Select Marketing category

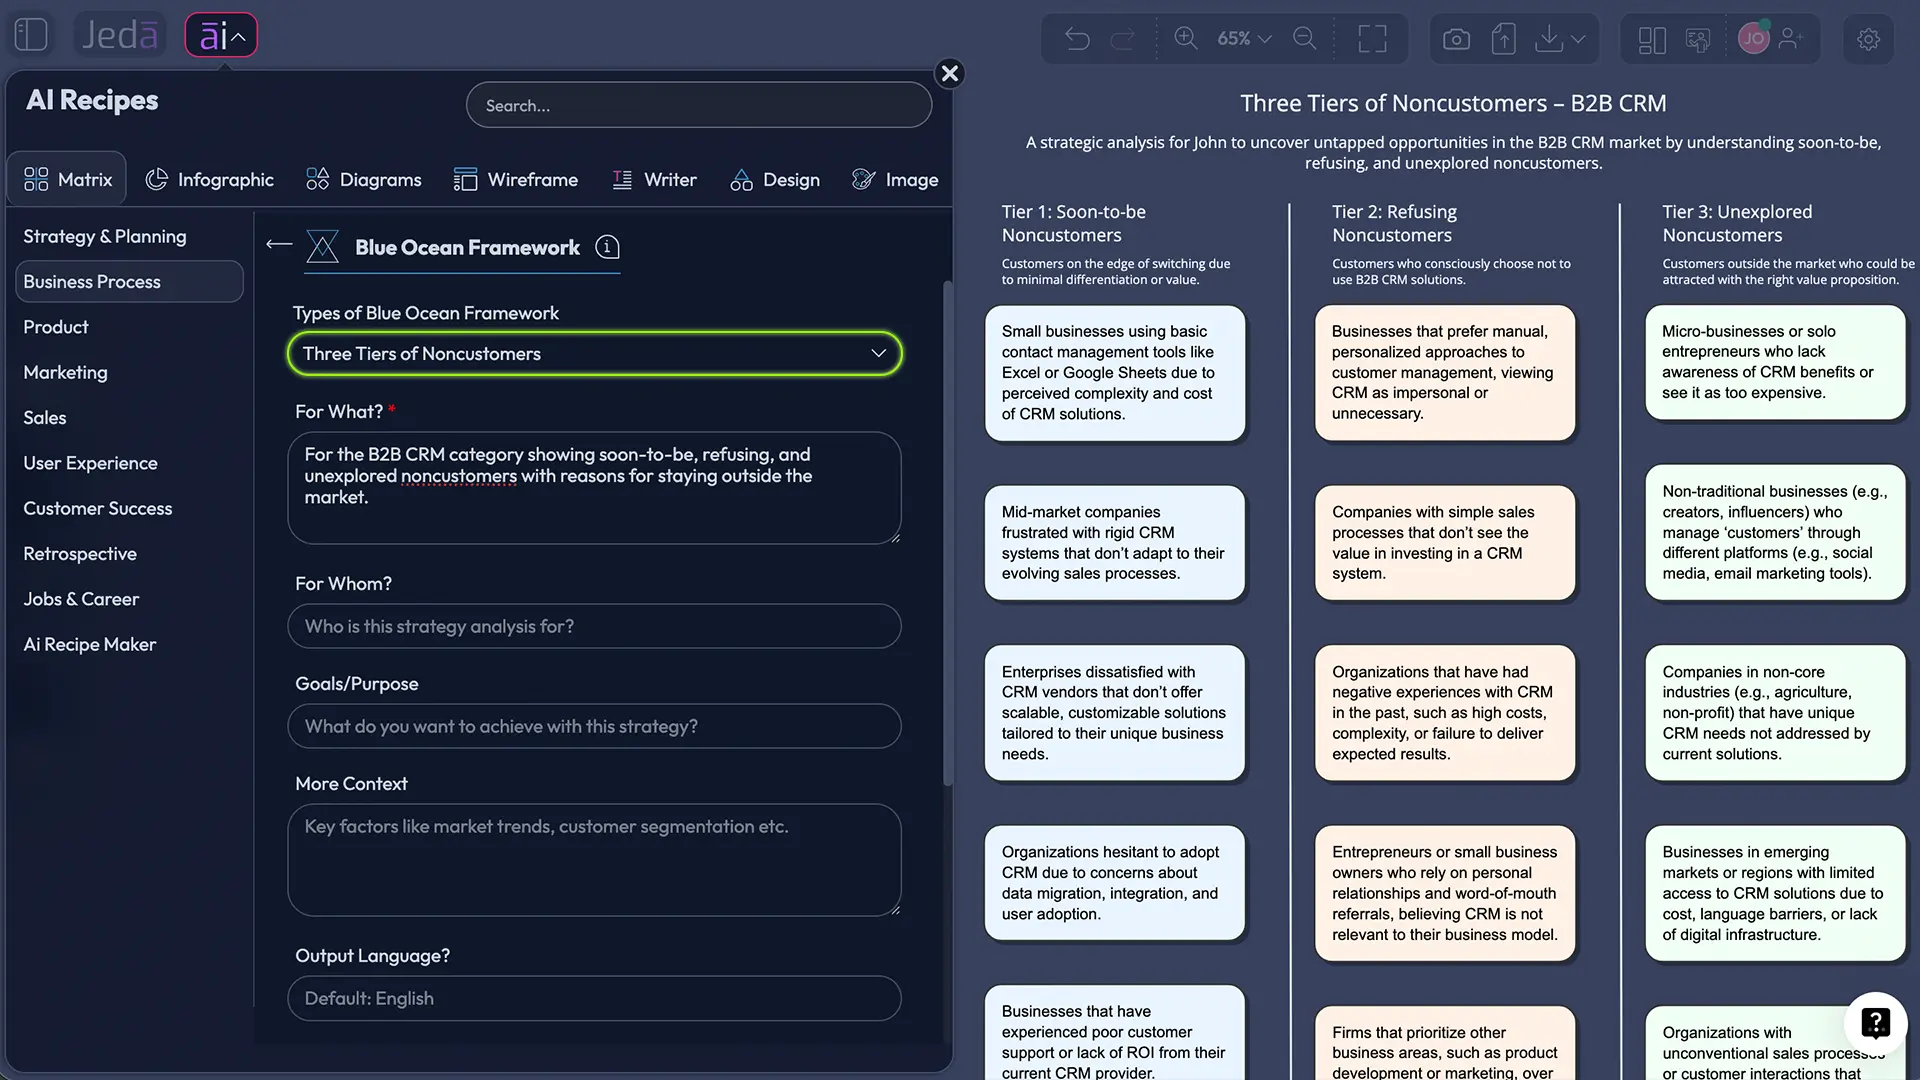65,372
